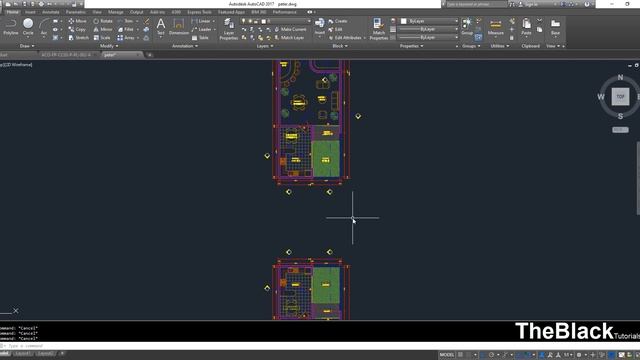Viewport: 640px width, 360px height.
Task: Insert a Table
Action: [200, 38]
